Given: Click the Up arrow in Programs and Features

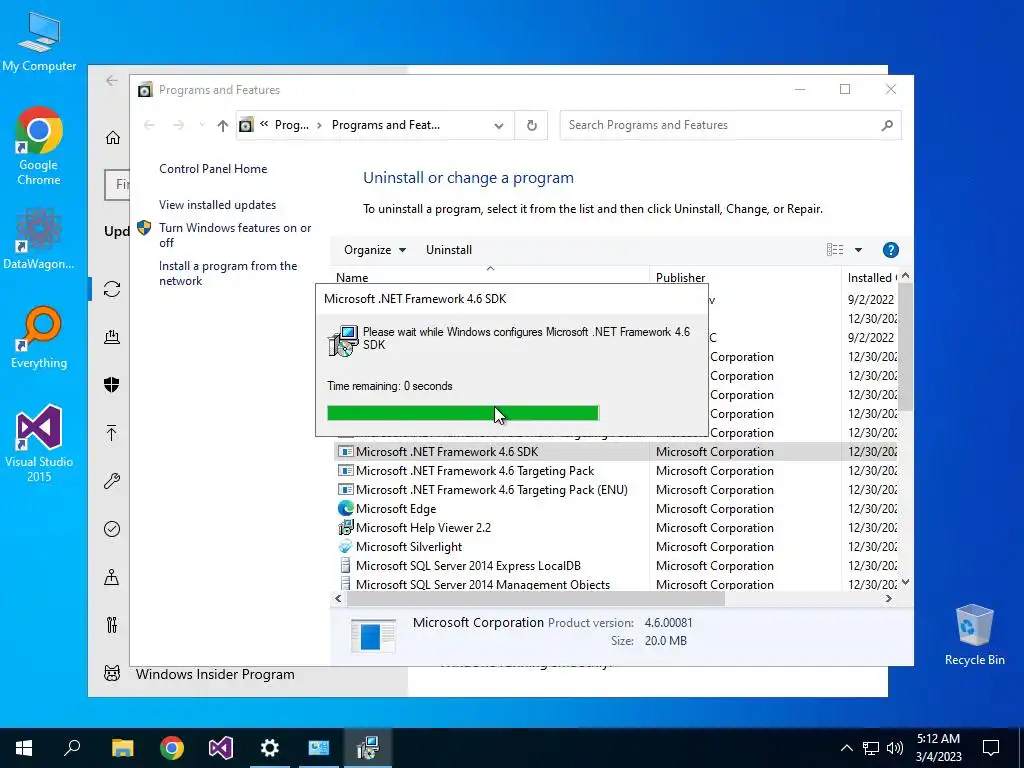Looking at the screenshot, I should 223,125.
